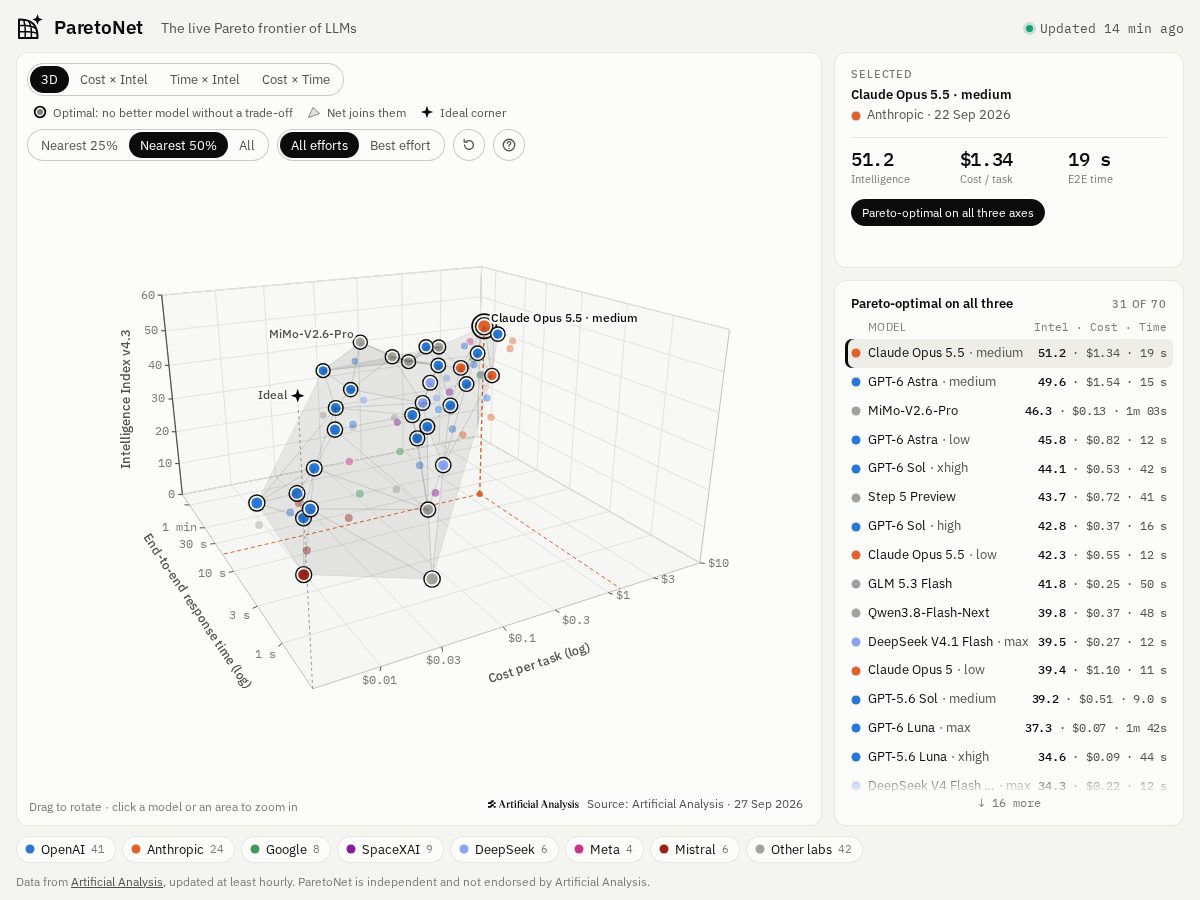The height and width of the screenshot is (900, 1200).
Task: Click the MiMo-V2.6-Pro point in the chart
Action: pos(360,342)
